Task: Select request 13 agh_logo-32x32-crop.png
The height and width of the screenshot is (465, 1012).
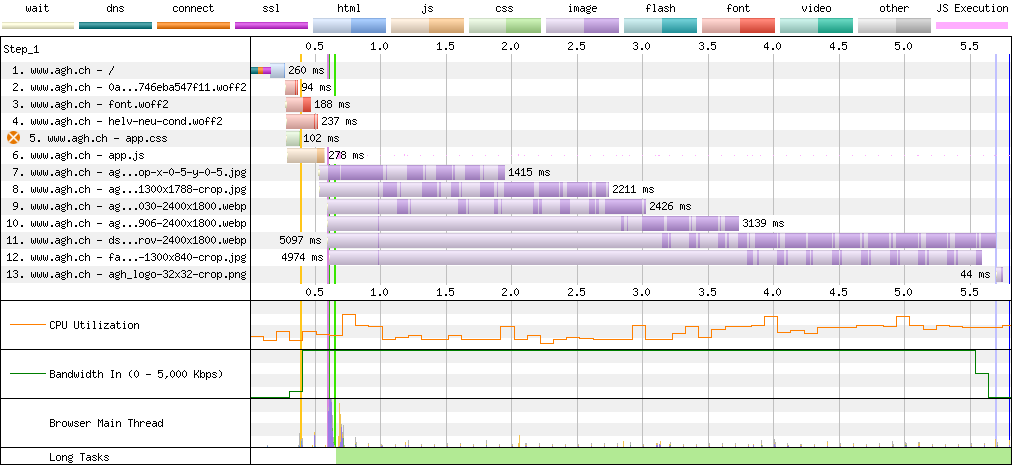Action: (x=126, y=274)
